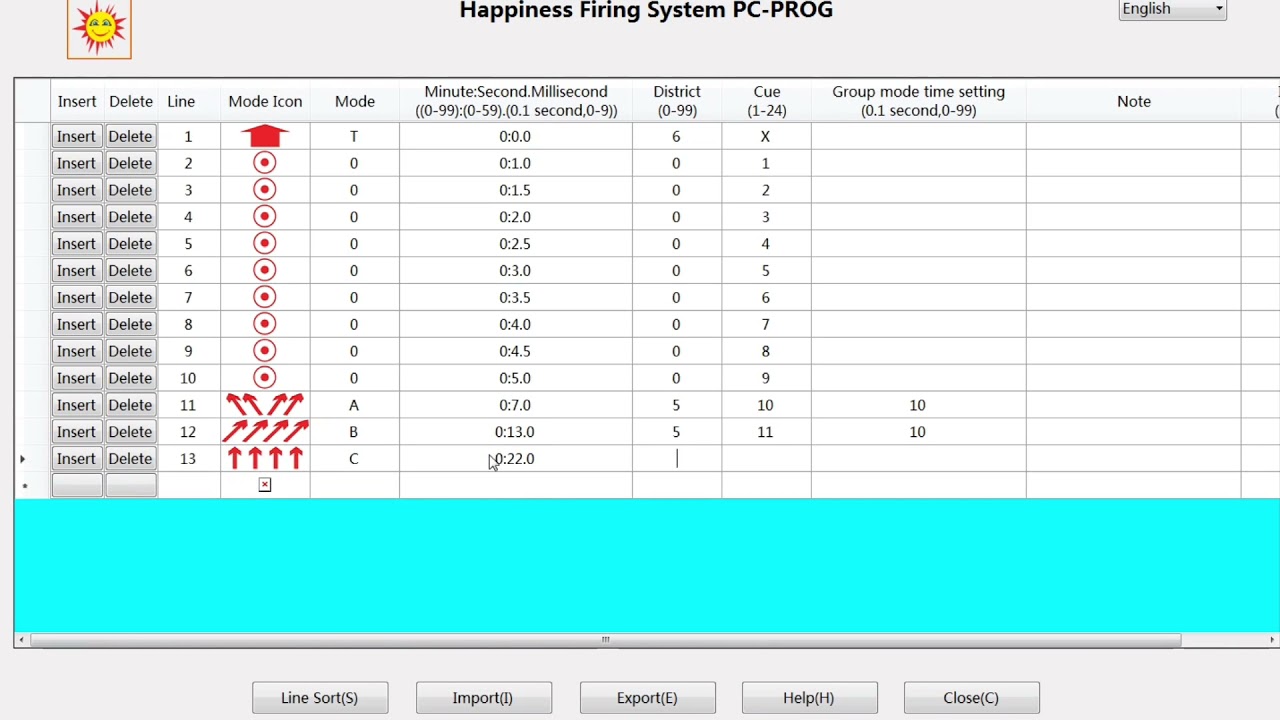Image resolution: width=1280 pixels, height=720 pixels.
Task: Click the single-shot circle icon in line 3
Action: tap(265, 190)
